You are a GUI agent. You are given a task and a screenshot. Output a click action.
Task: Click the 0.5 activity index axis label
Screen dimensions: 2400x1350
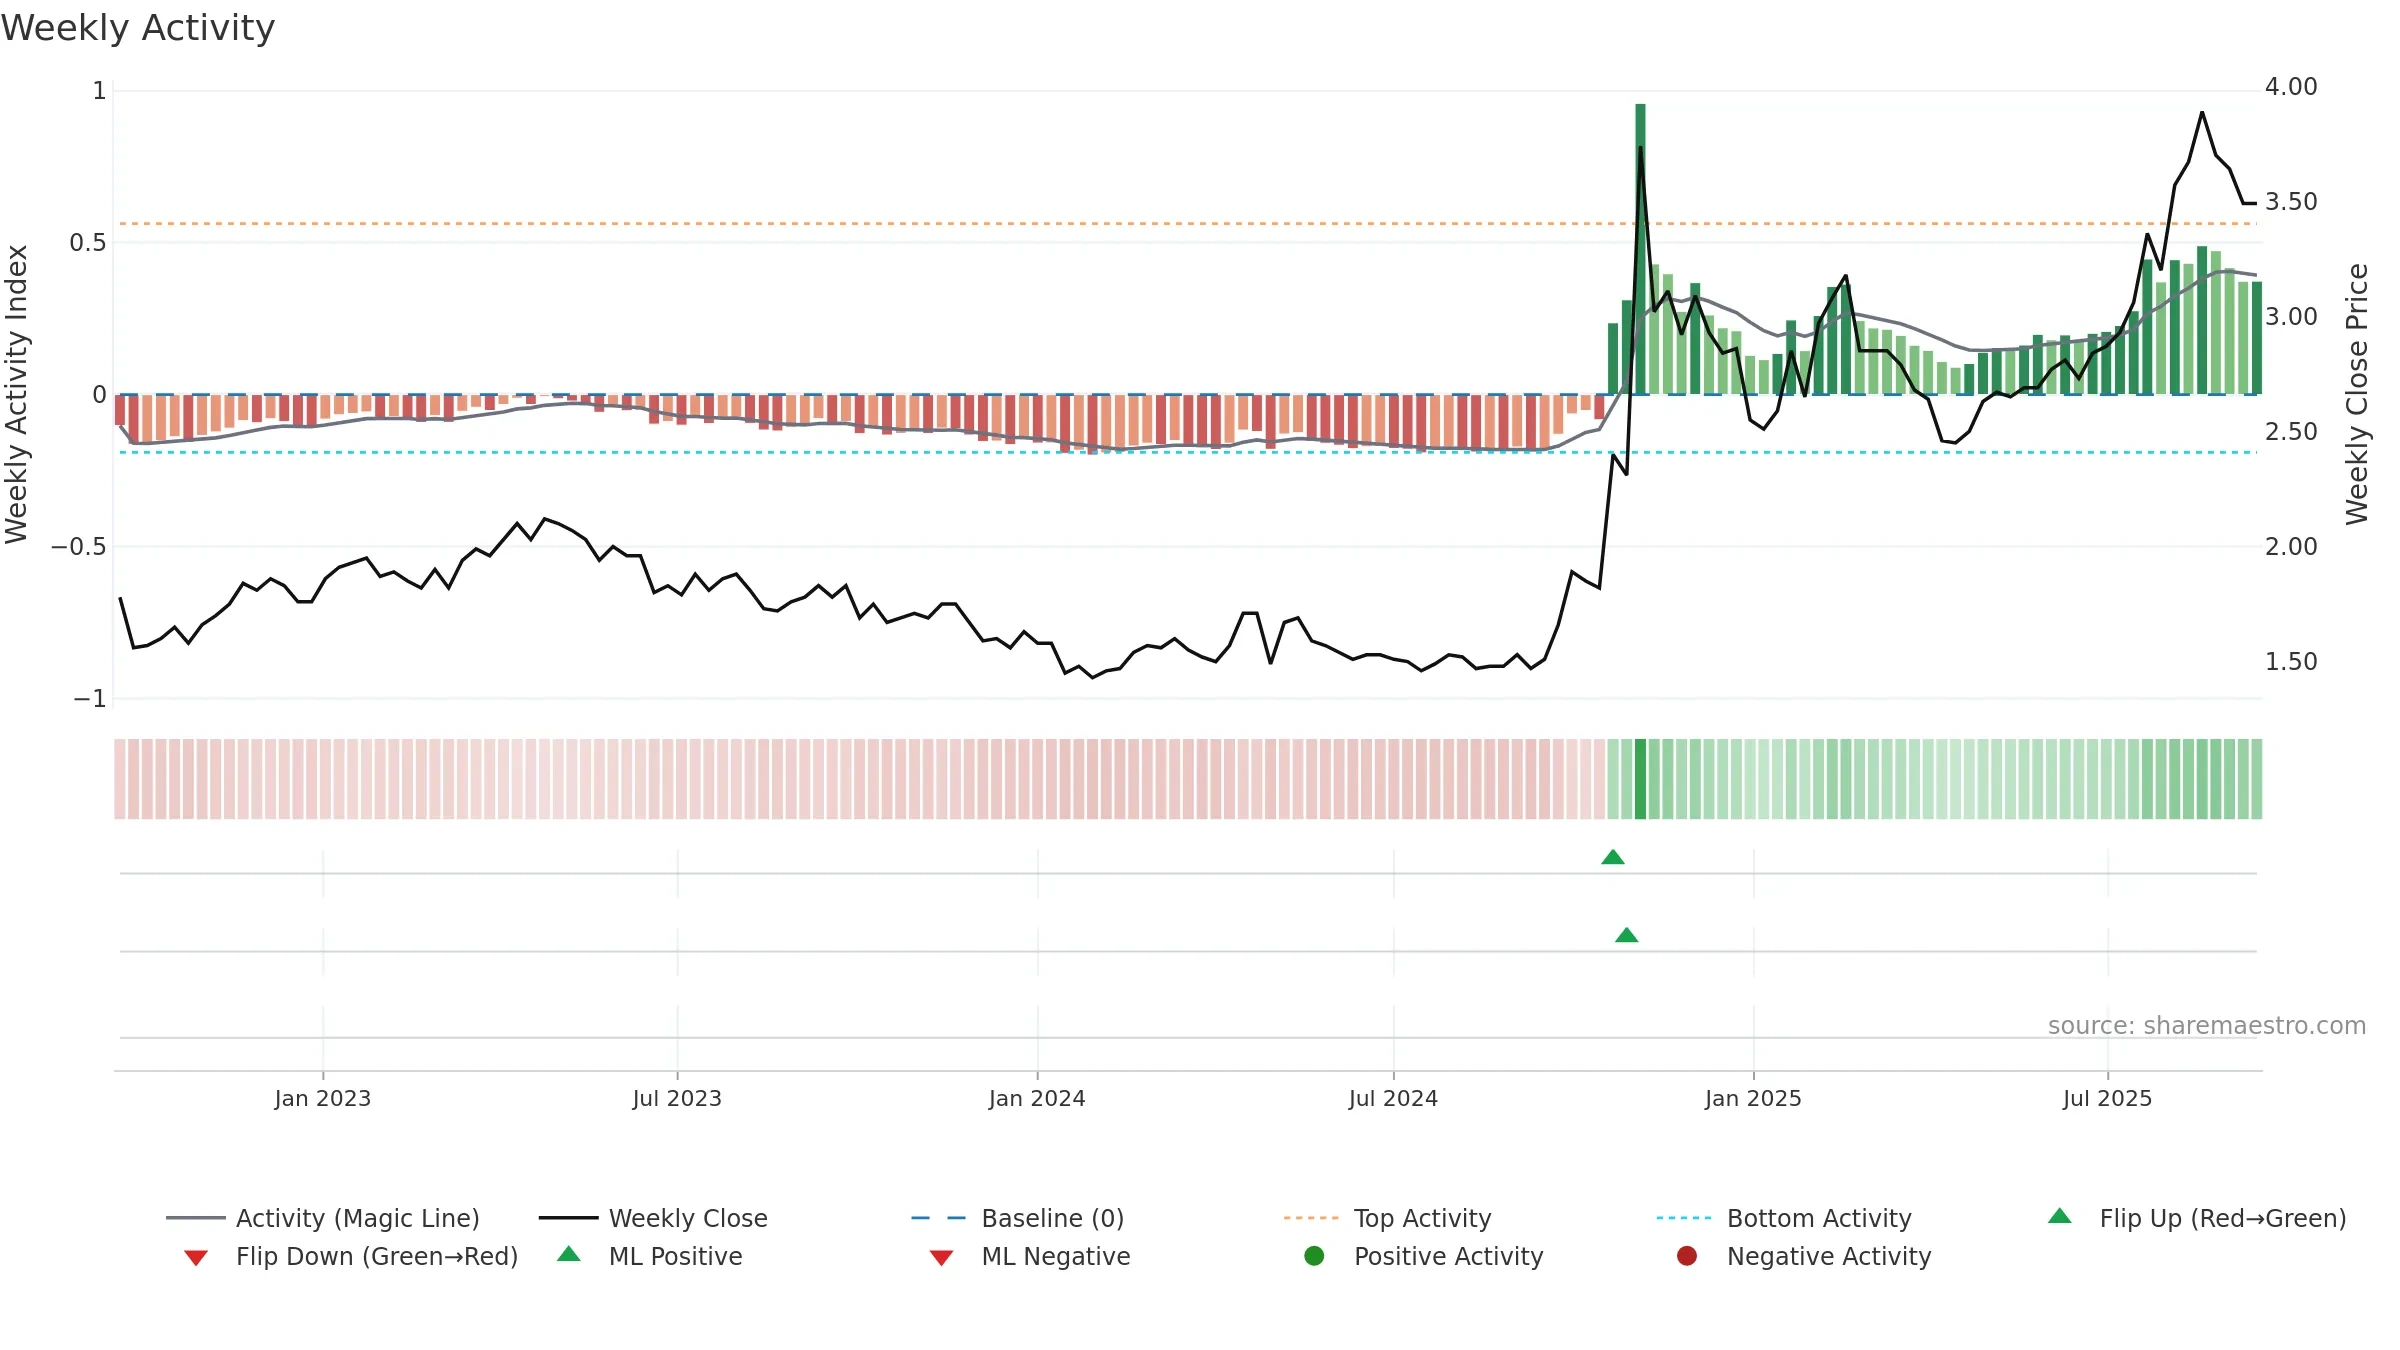(88, 243)
